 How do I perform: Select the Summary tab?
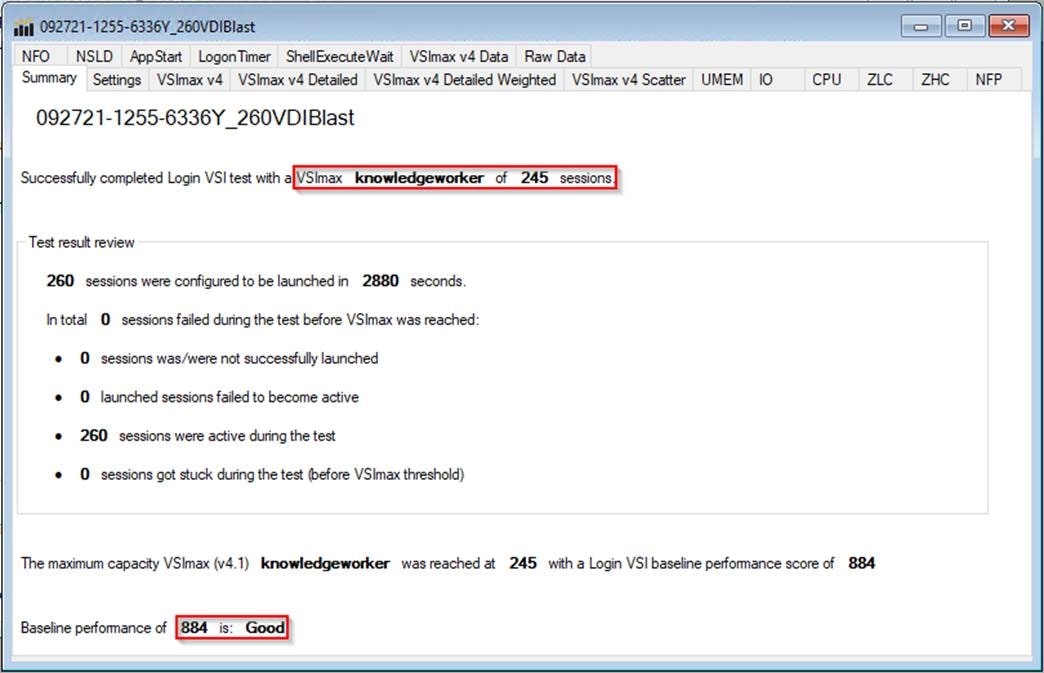49,78
